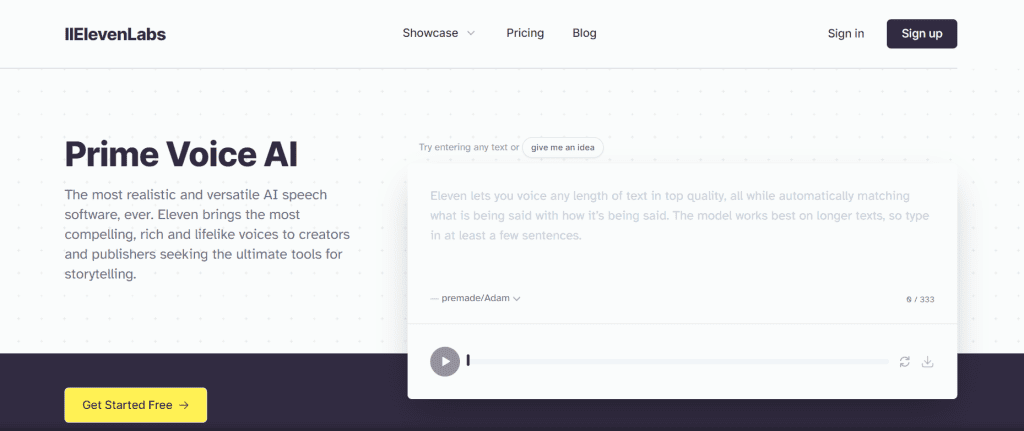The width and height of the screenshot is (1024, 431).
Task: Download the generated audio file
Action: [x=927, y=361]
